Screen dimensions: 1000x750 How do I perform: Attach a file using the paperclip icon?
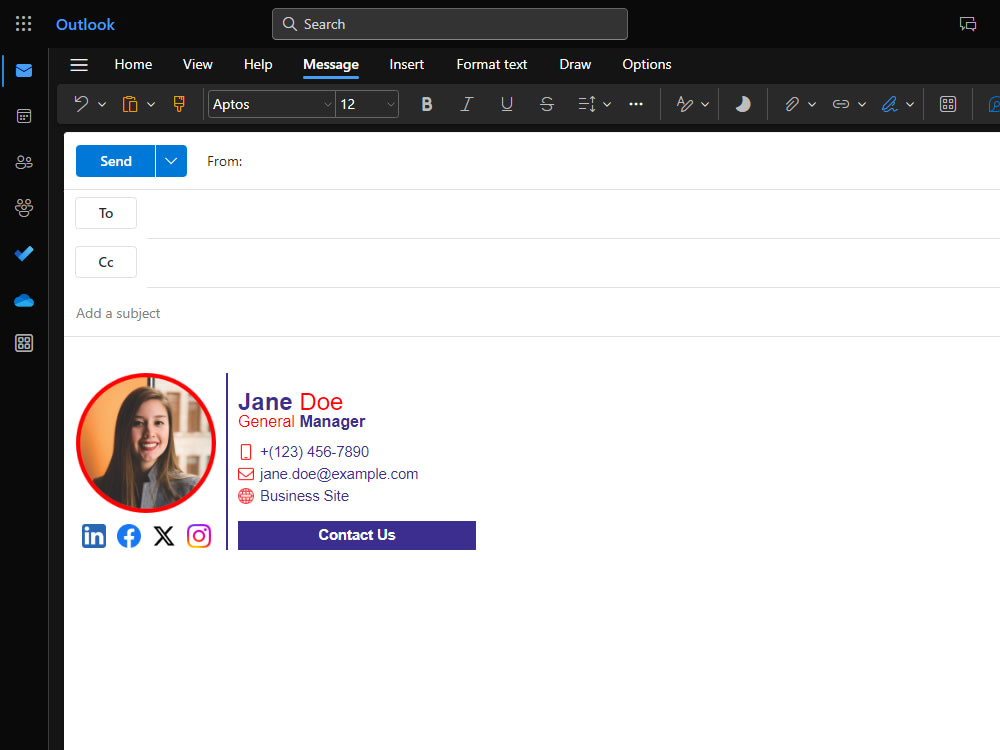point(792,103)
